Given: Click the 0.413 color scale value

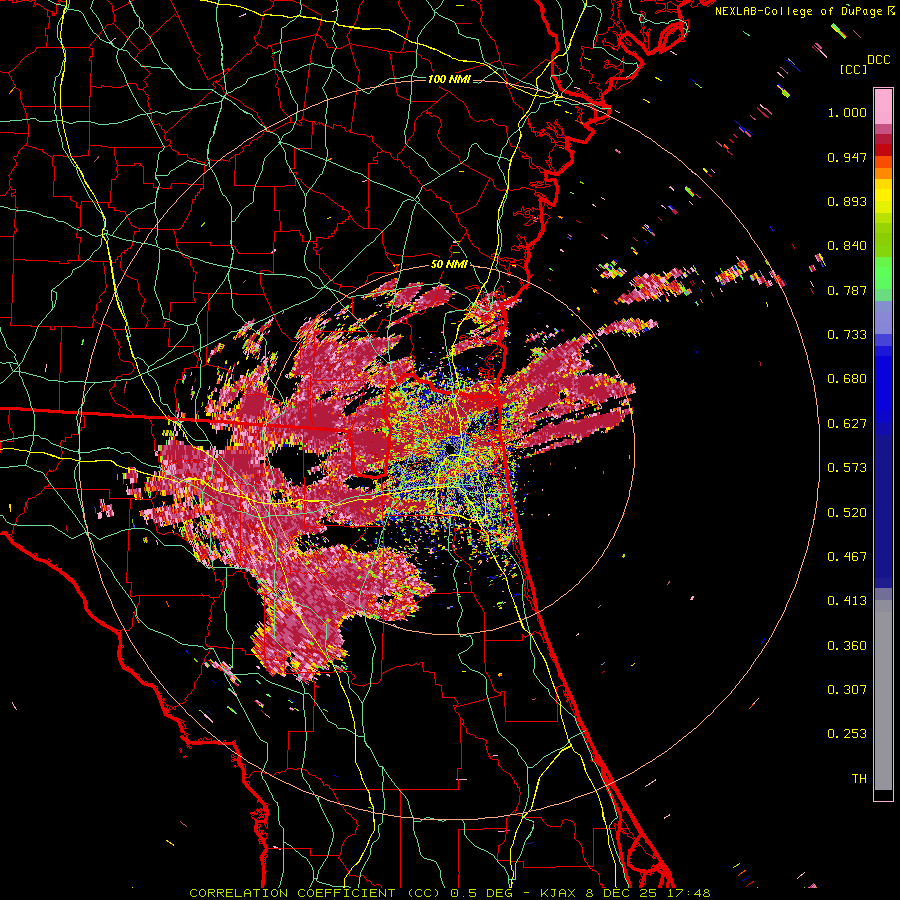Looking at the screenshot, I should pyautogui.click(x=847, y=601).
